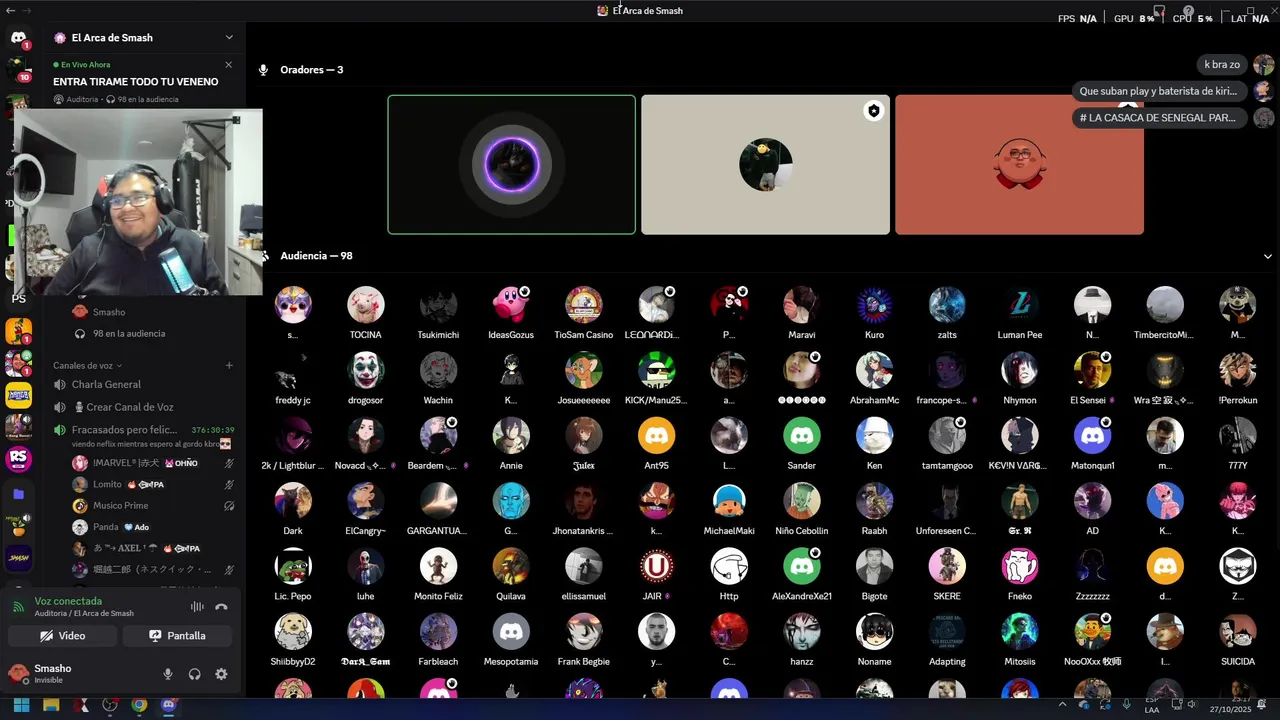Screen dimensions: 1280x720
Task: Go back with the left arrow
Action: pyautogui.click(x=10, y=10)
